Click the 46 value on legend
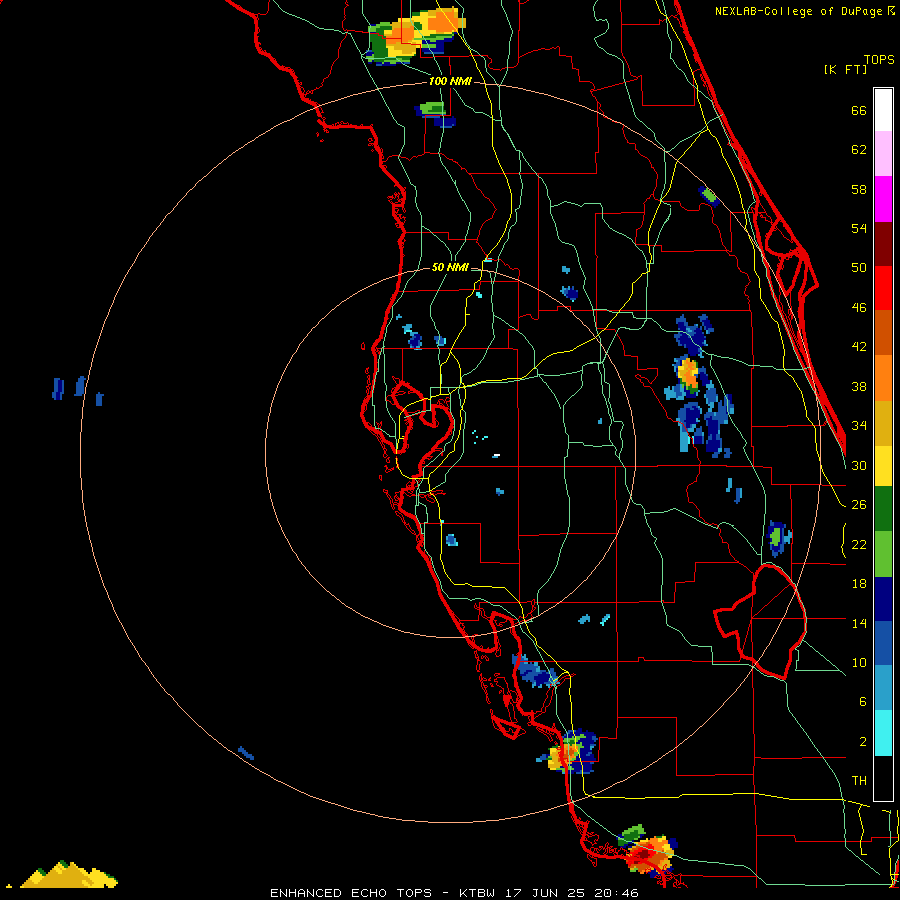Viewport: 900px width, 900px height. pos(859,308)
